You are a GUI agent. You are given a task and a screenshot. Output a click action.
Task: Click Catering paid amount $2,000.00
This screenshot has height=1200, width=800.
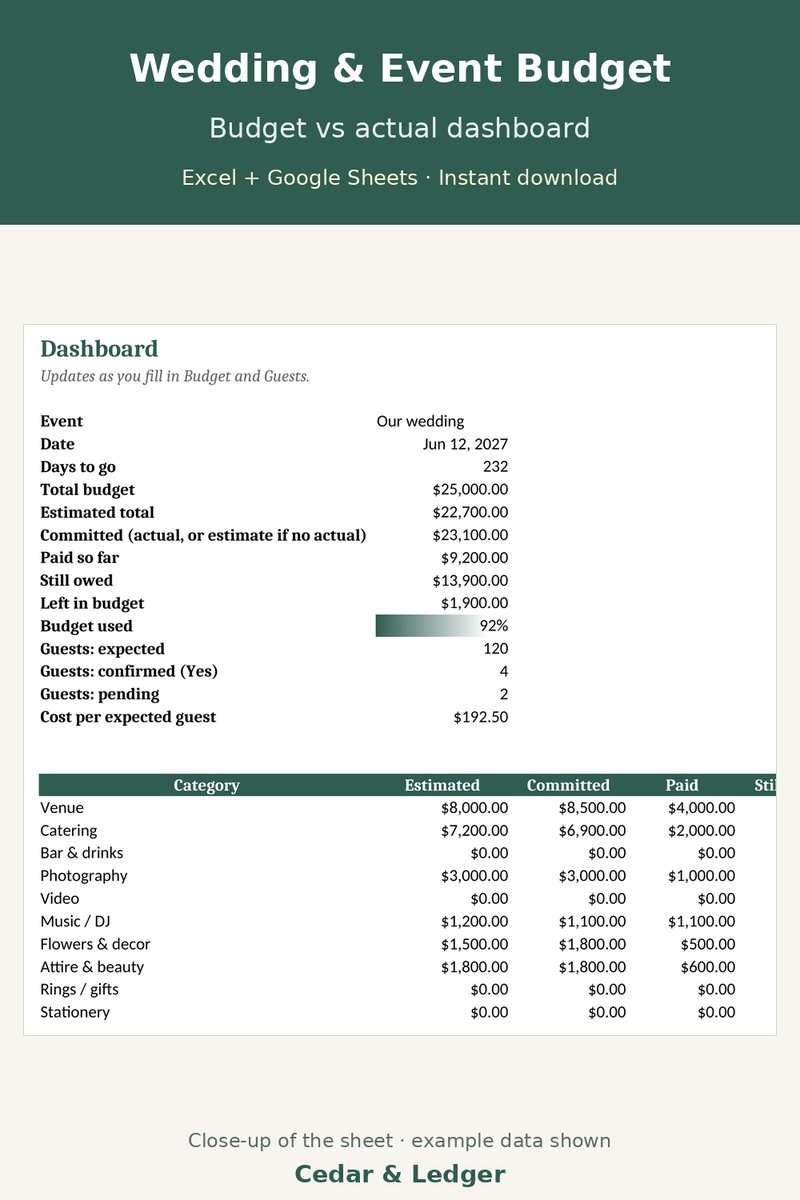pyautogui.click(x=701, y=830)
